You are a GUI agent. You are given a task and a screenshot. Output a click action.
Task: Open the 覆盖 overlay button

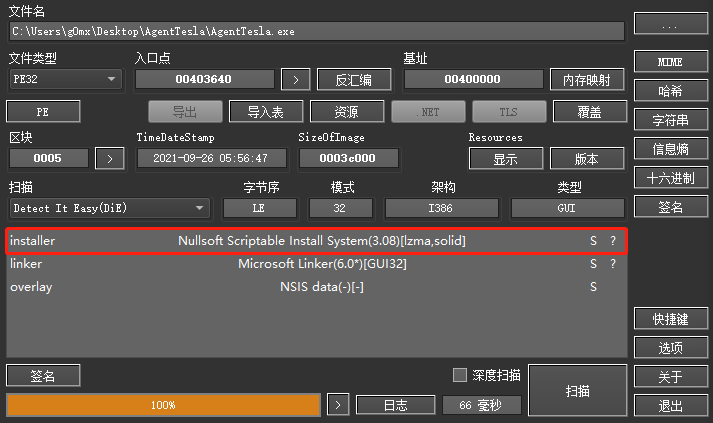[590, 111]
